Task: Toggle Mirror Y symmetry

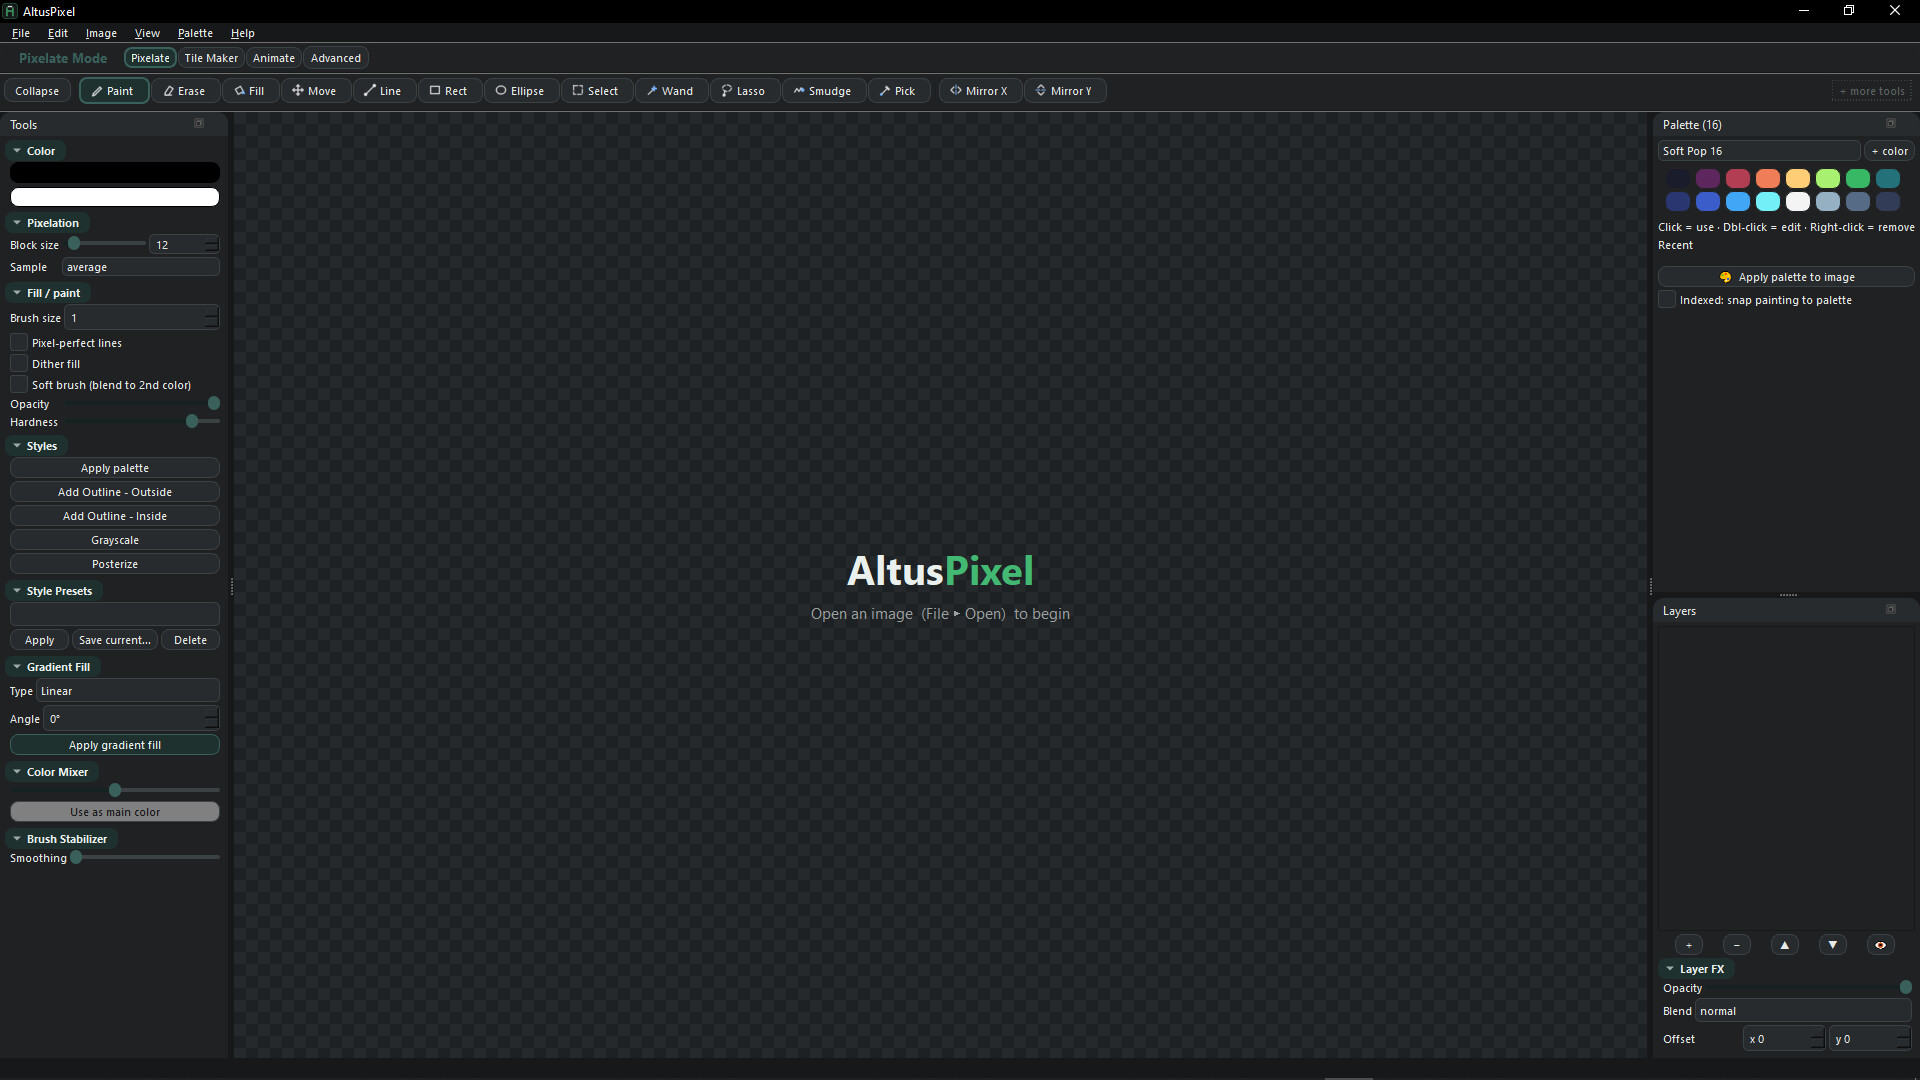Action: [x=1065, y=91]
